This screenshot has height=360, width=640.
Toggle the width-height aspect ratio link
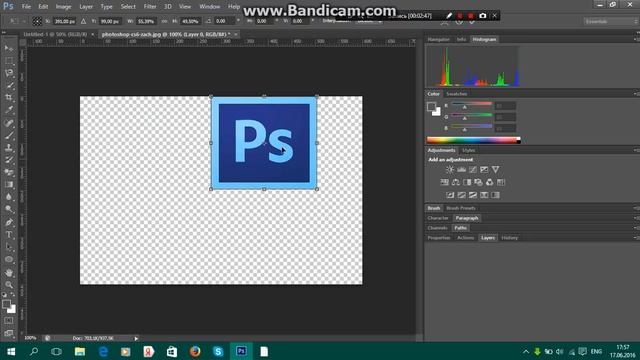164,21
